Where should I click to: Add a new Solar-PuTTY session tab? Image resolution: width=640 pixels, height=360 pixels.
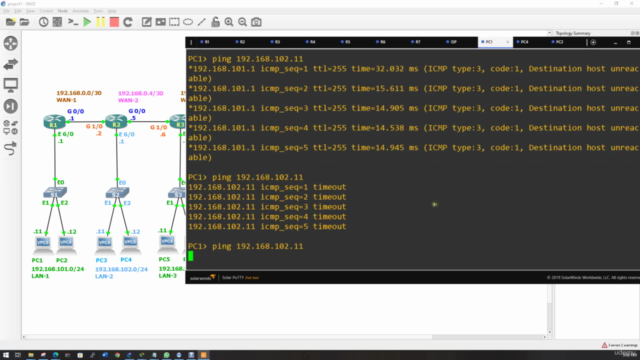pyautogui.click(x=593, y=42)
